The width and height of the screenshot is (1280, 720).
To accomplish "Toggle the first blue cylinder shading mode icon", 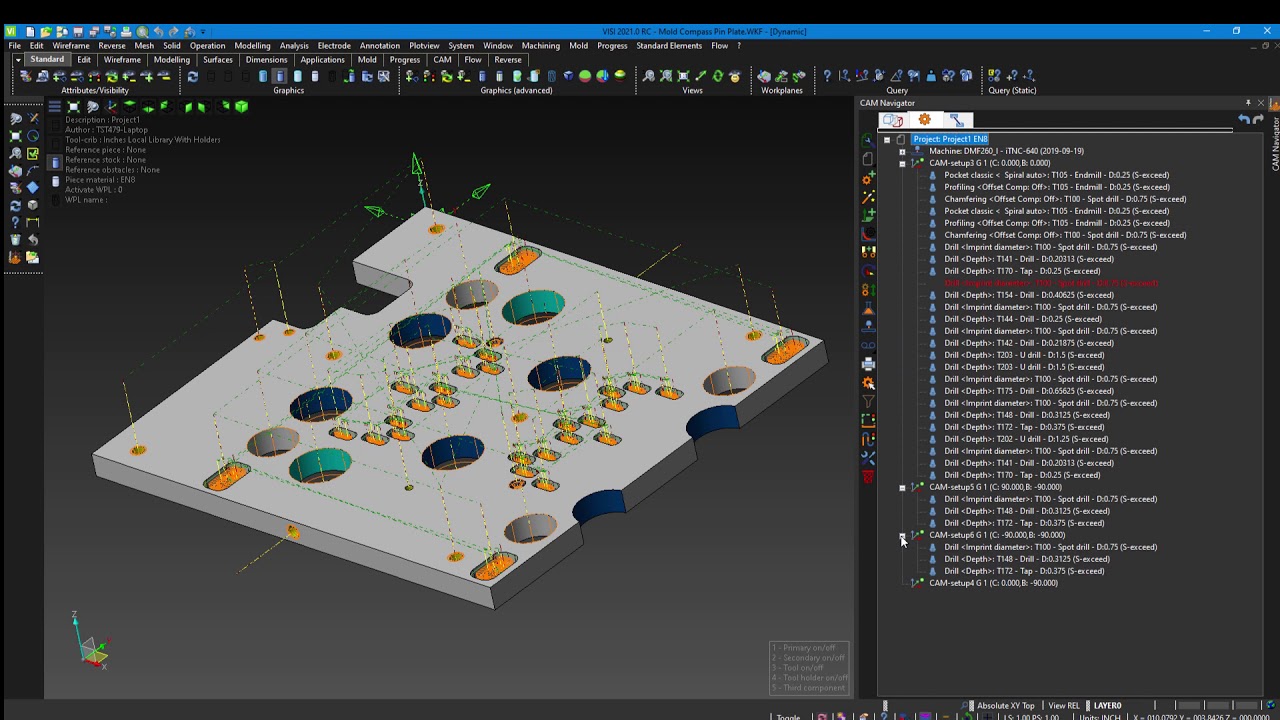I will [x=263, y=76].
